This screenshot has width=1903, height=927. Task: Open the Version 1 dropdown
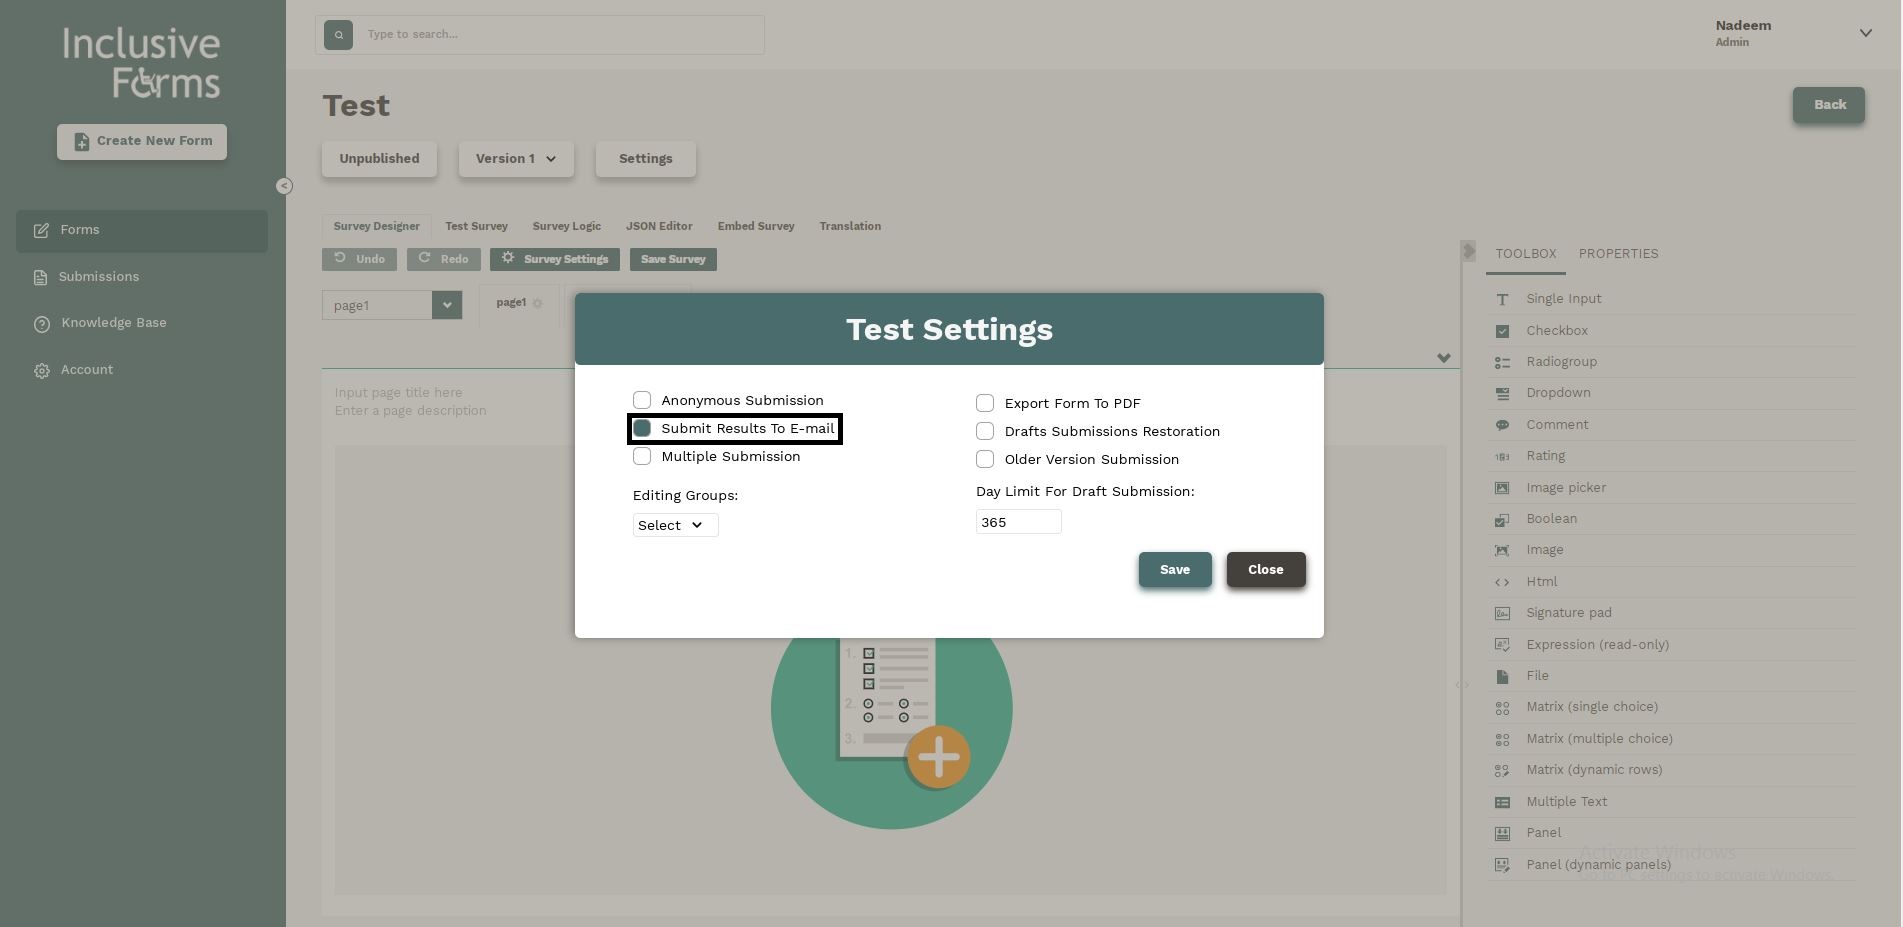click(x=515, y=158)
